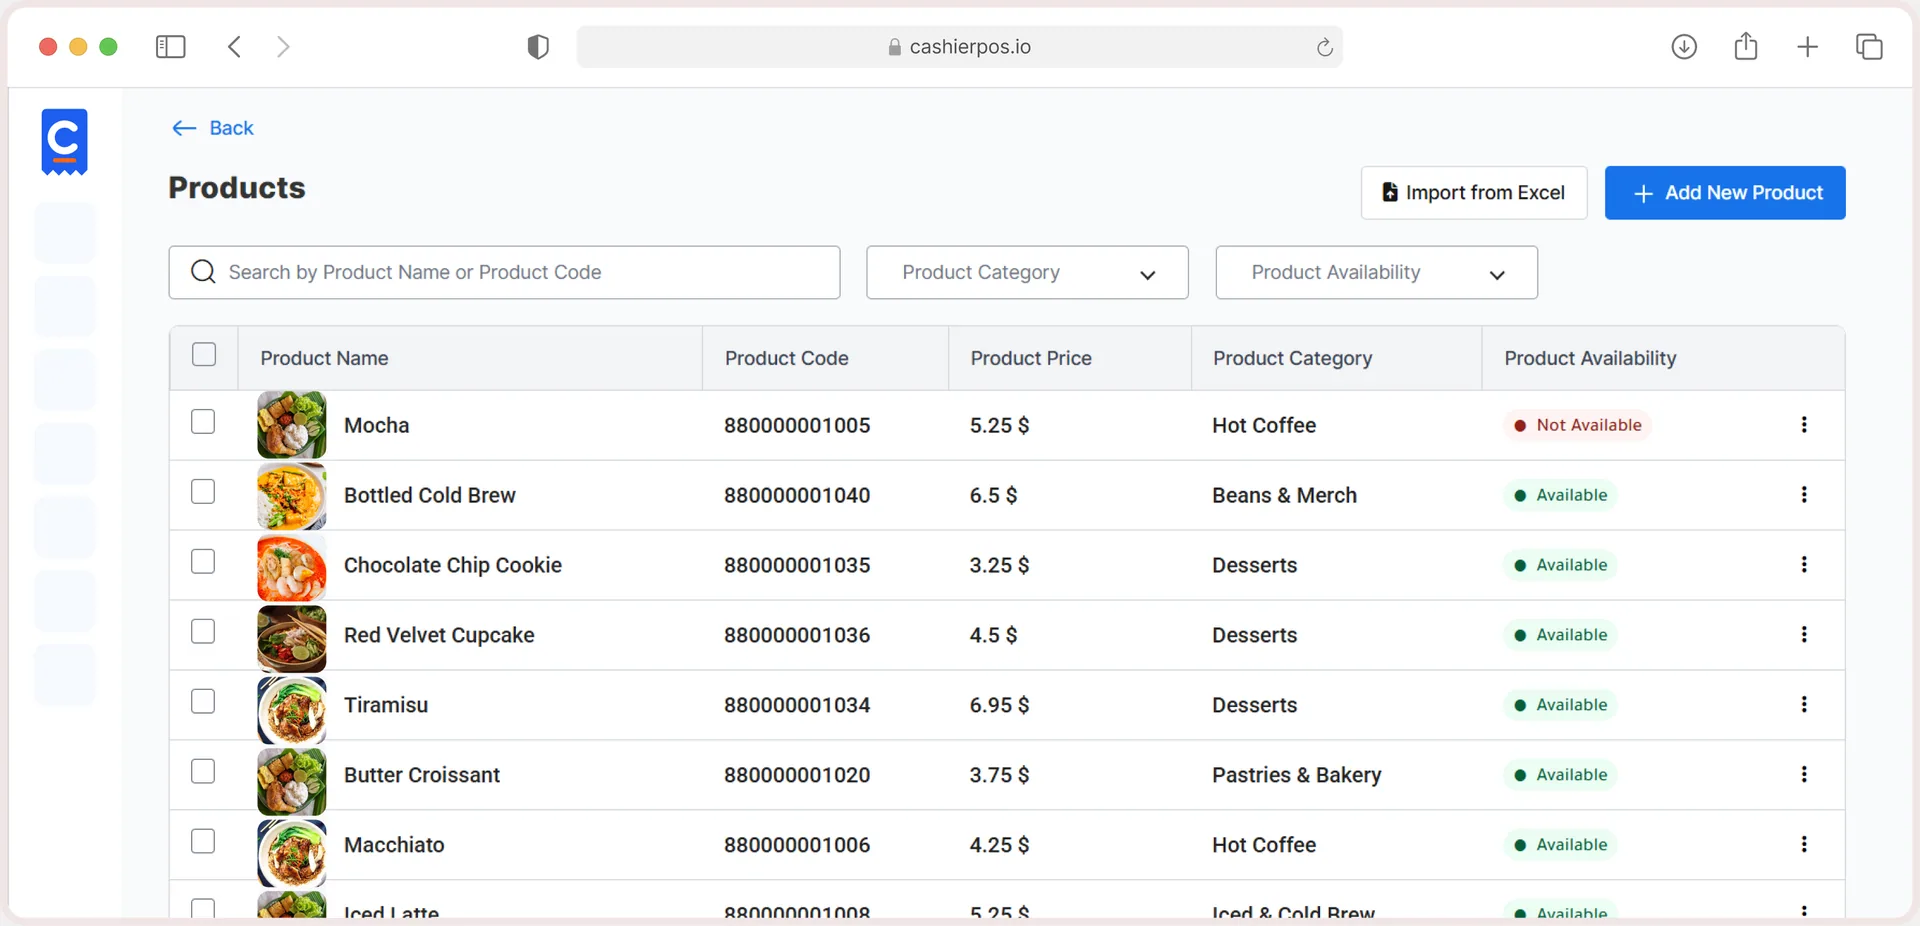Open three-dot menu for Macchiato row
This screenshot has width=1920, height=926.
(x=1804, y=845)
